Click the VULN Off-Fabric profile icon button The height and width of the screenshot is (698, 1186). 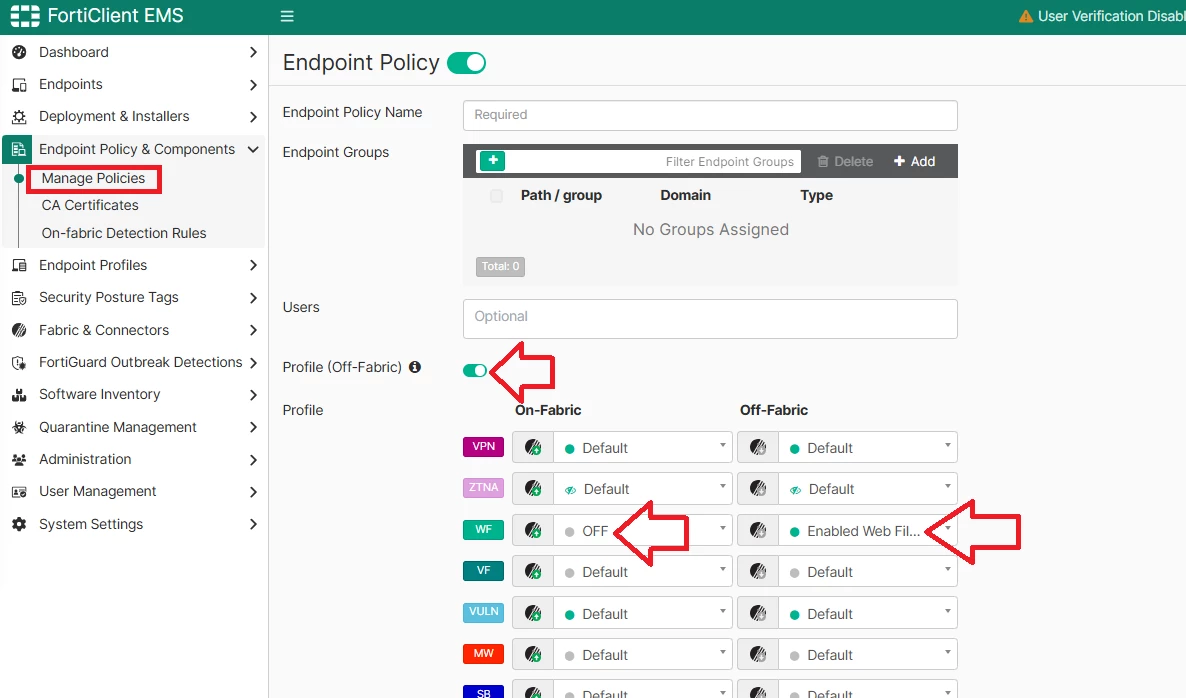(x=758, y=613)
